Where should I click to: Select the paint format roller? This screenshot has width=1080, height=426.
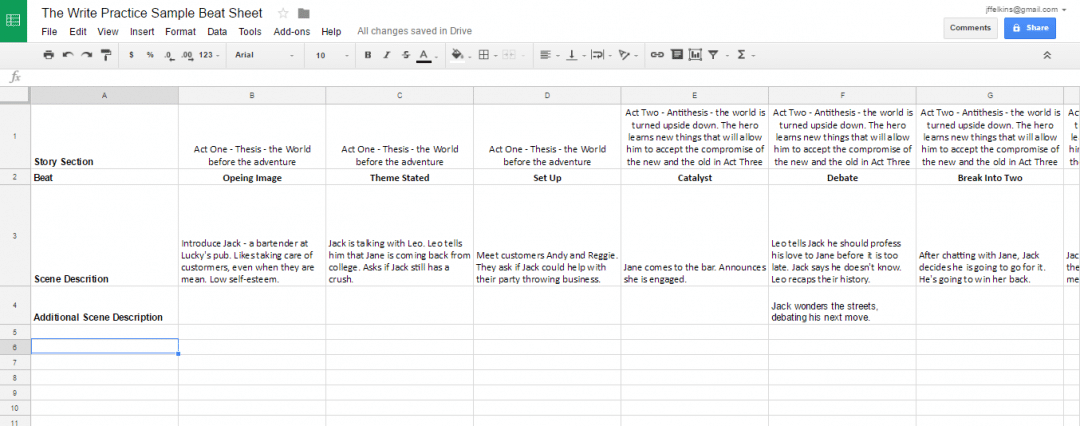click(105, 55)
